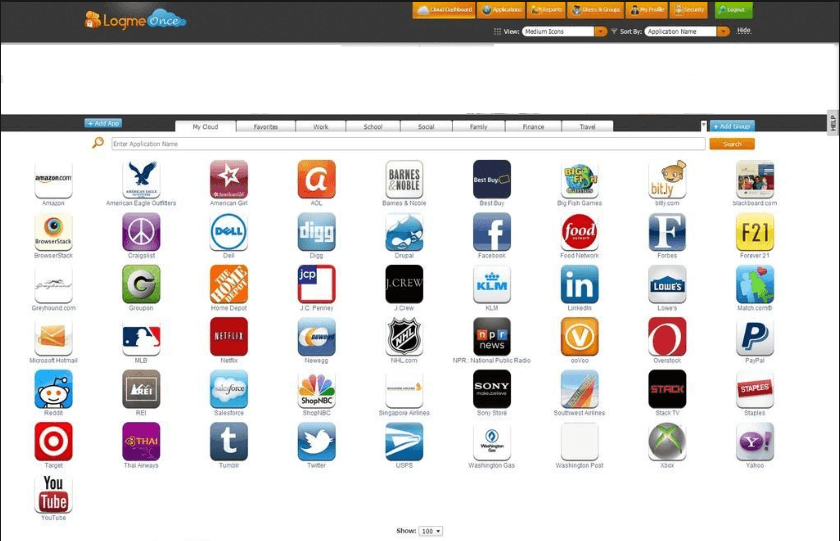The height and width of the screenshot is (541, 840).
Task: Open the MLB app icon
Action: coord(141,336)
